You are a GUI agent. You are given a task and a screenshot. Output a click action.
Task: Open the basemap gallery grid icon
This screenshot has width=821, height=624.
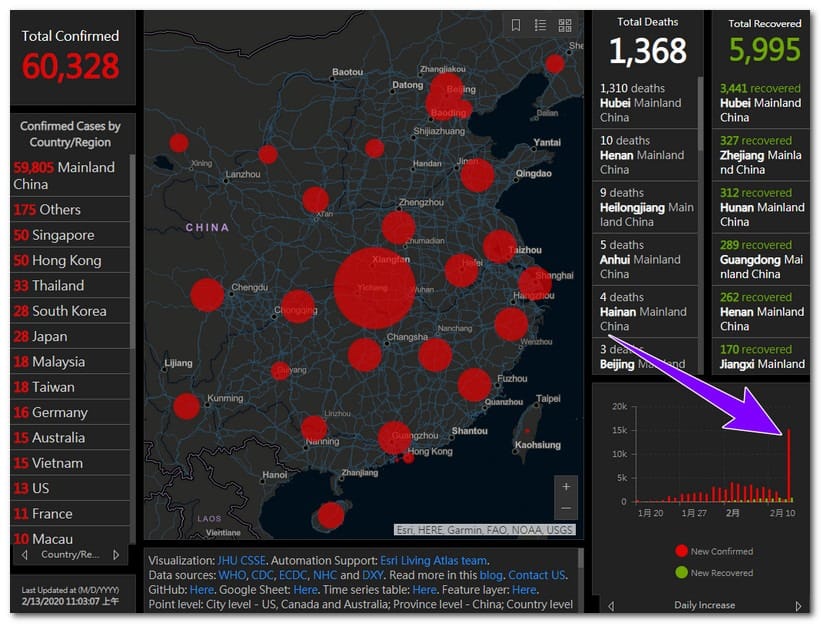pyautogui.click(x=565, y=25)
